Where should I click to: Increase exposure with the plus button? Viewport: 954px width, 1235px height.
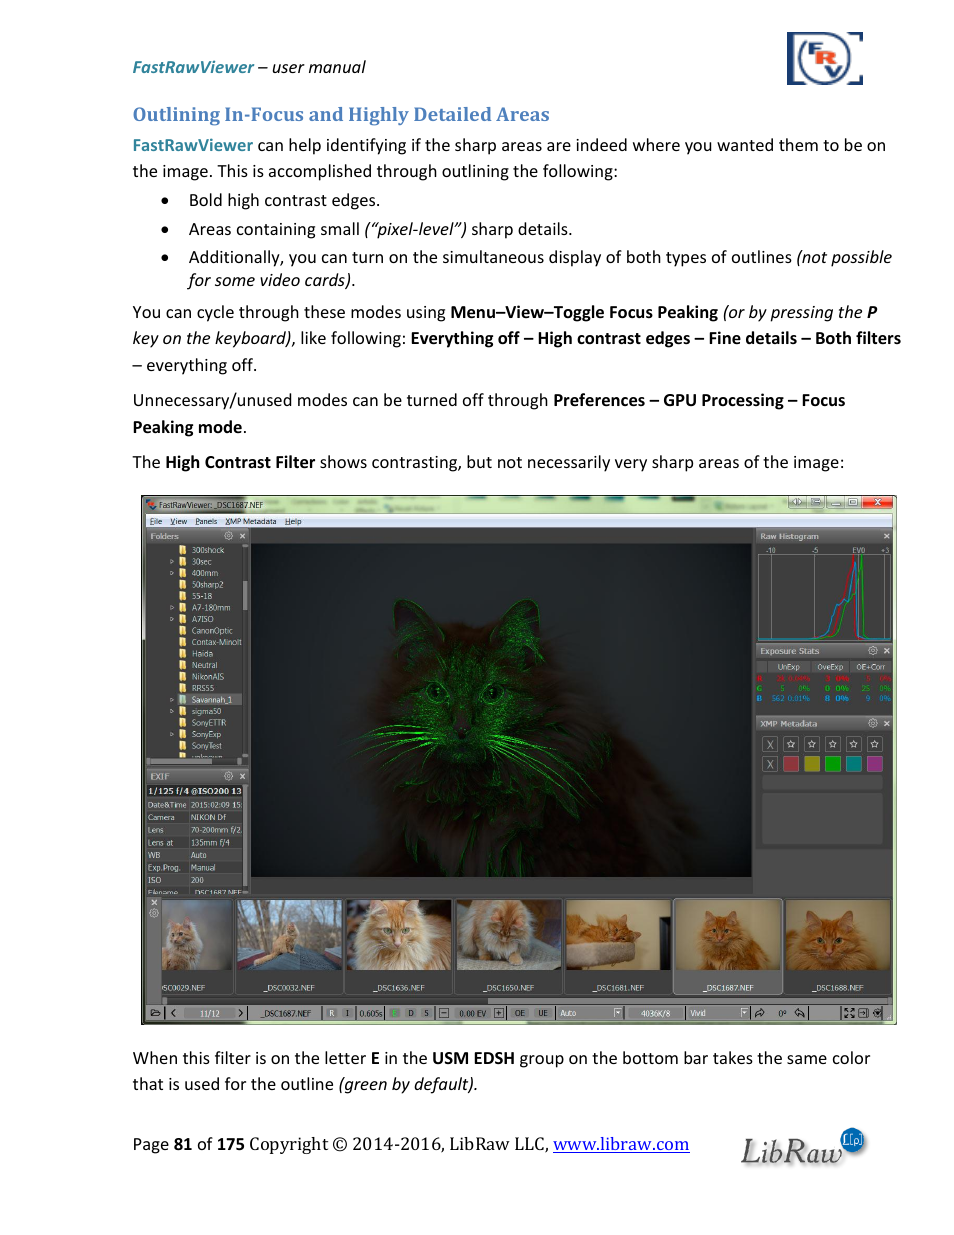[x=499, y=1013]
